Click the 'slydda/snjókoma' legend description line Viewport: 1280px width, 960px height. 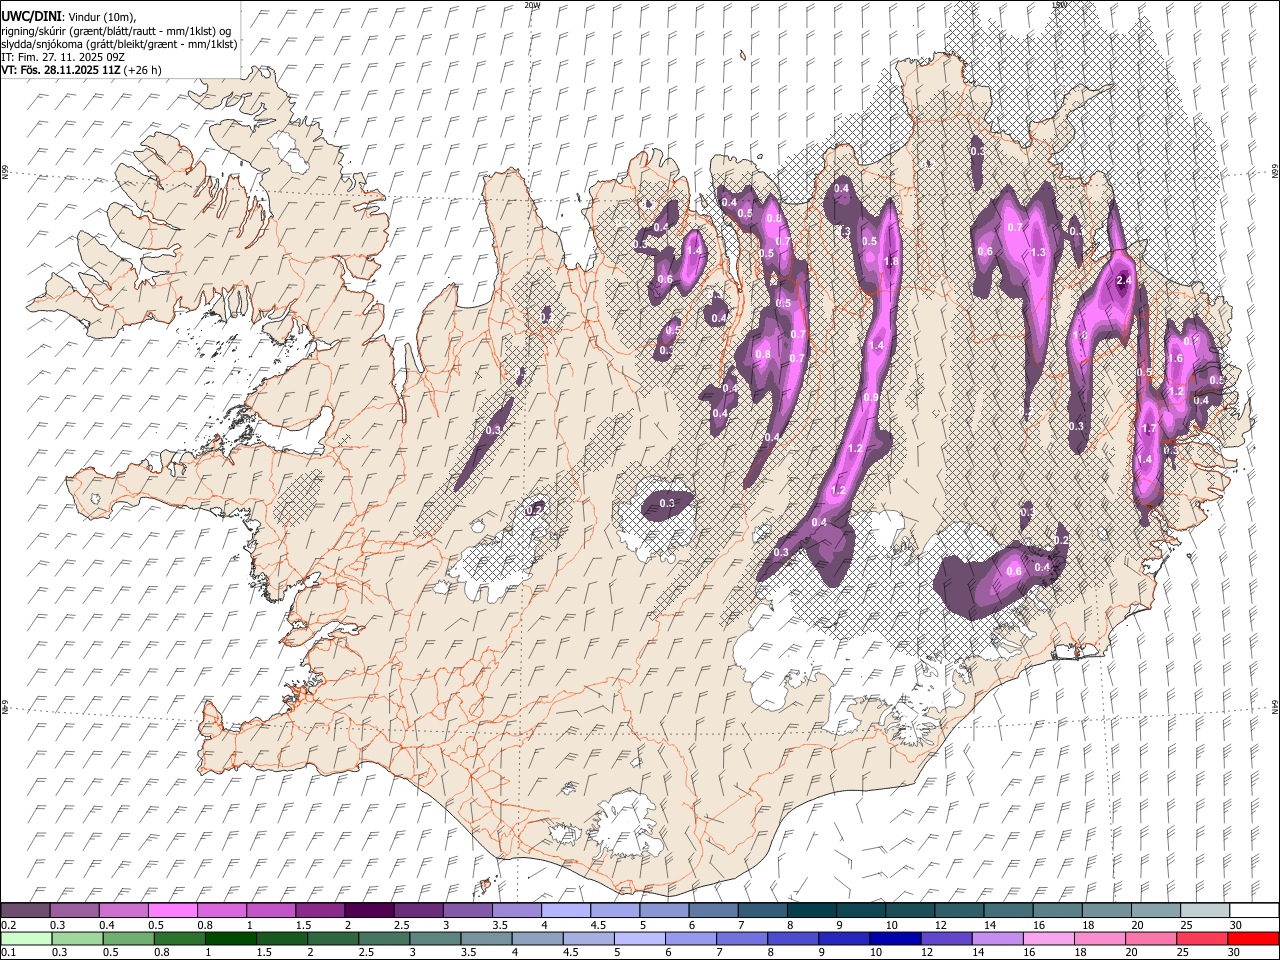click(x=120, y=44)
